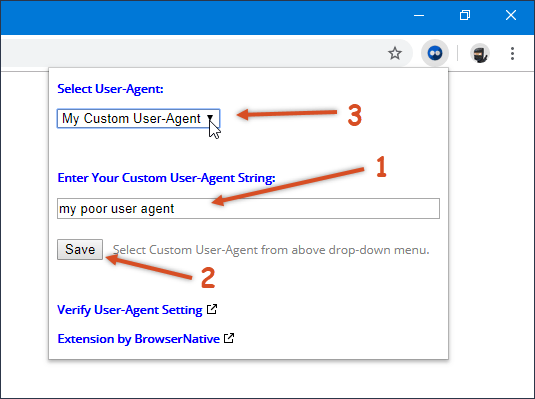Click the bookmark star icon

(395, 53)
